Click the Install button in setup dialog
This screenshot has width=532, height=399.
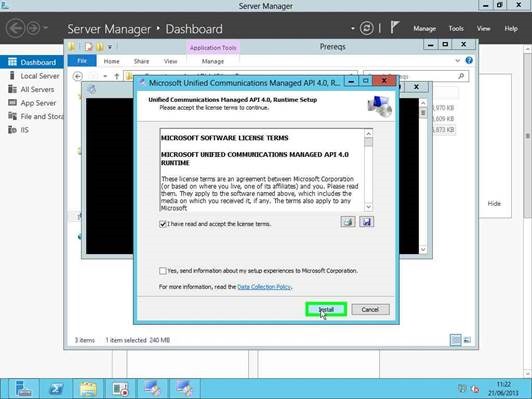pos(326,309)
